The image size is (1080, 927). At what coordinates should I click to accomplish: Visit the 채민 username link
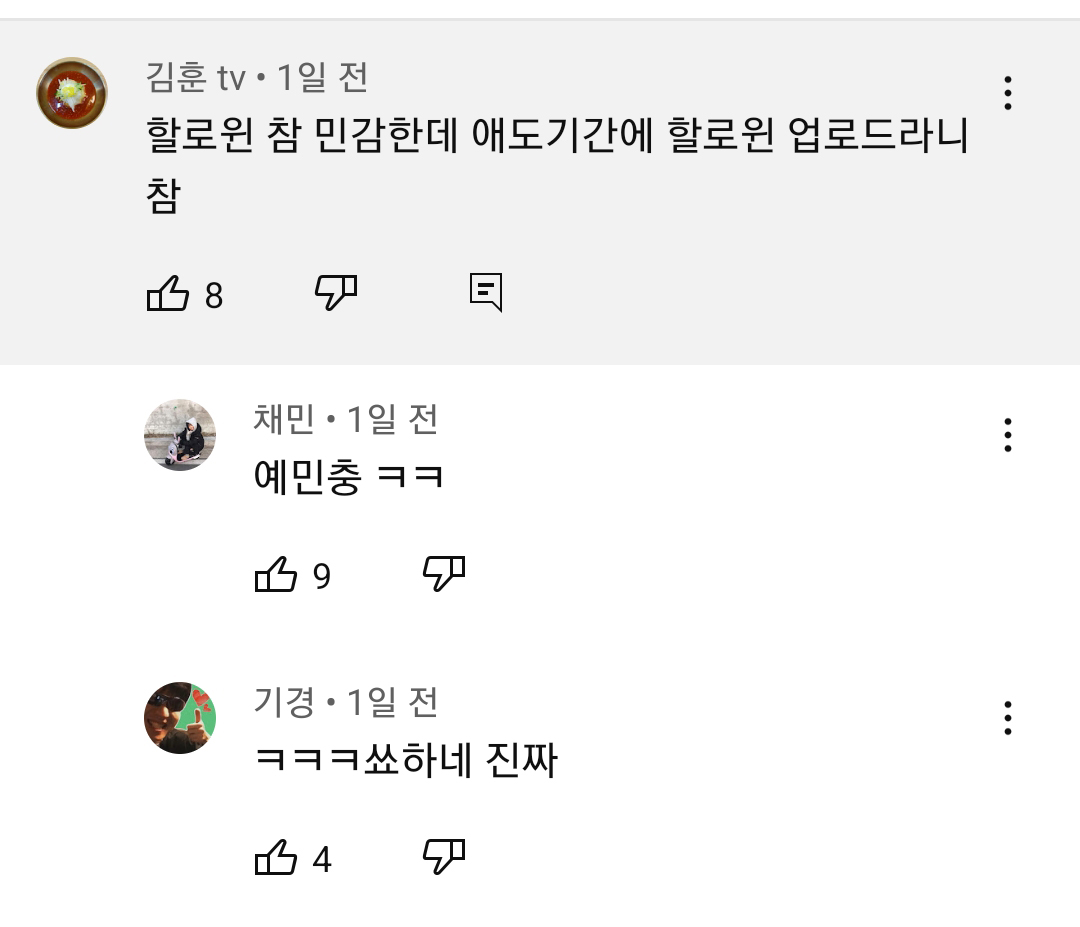click(284, 419)
